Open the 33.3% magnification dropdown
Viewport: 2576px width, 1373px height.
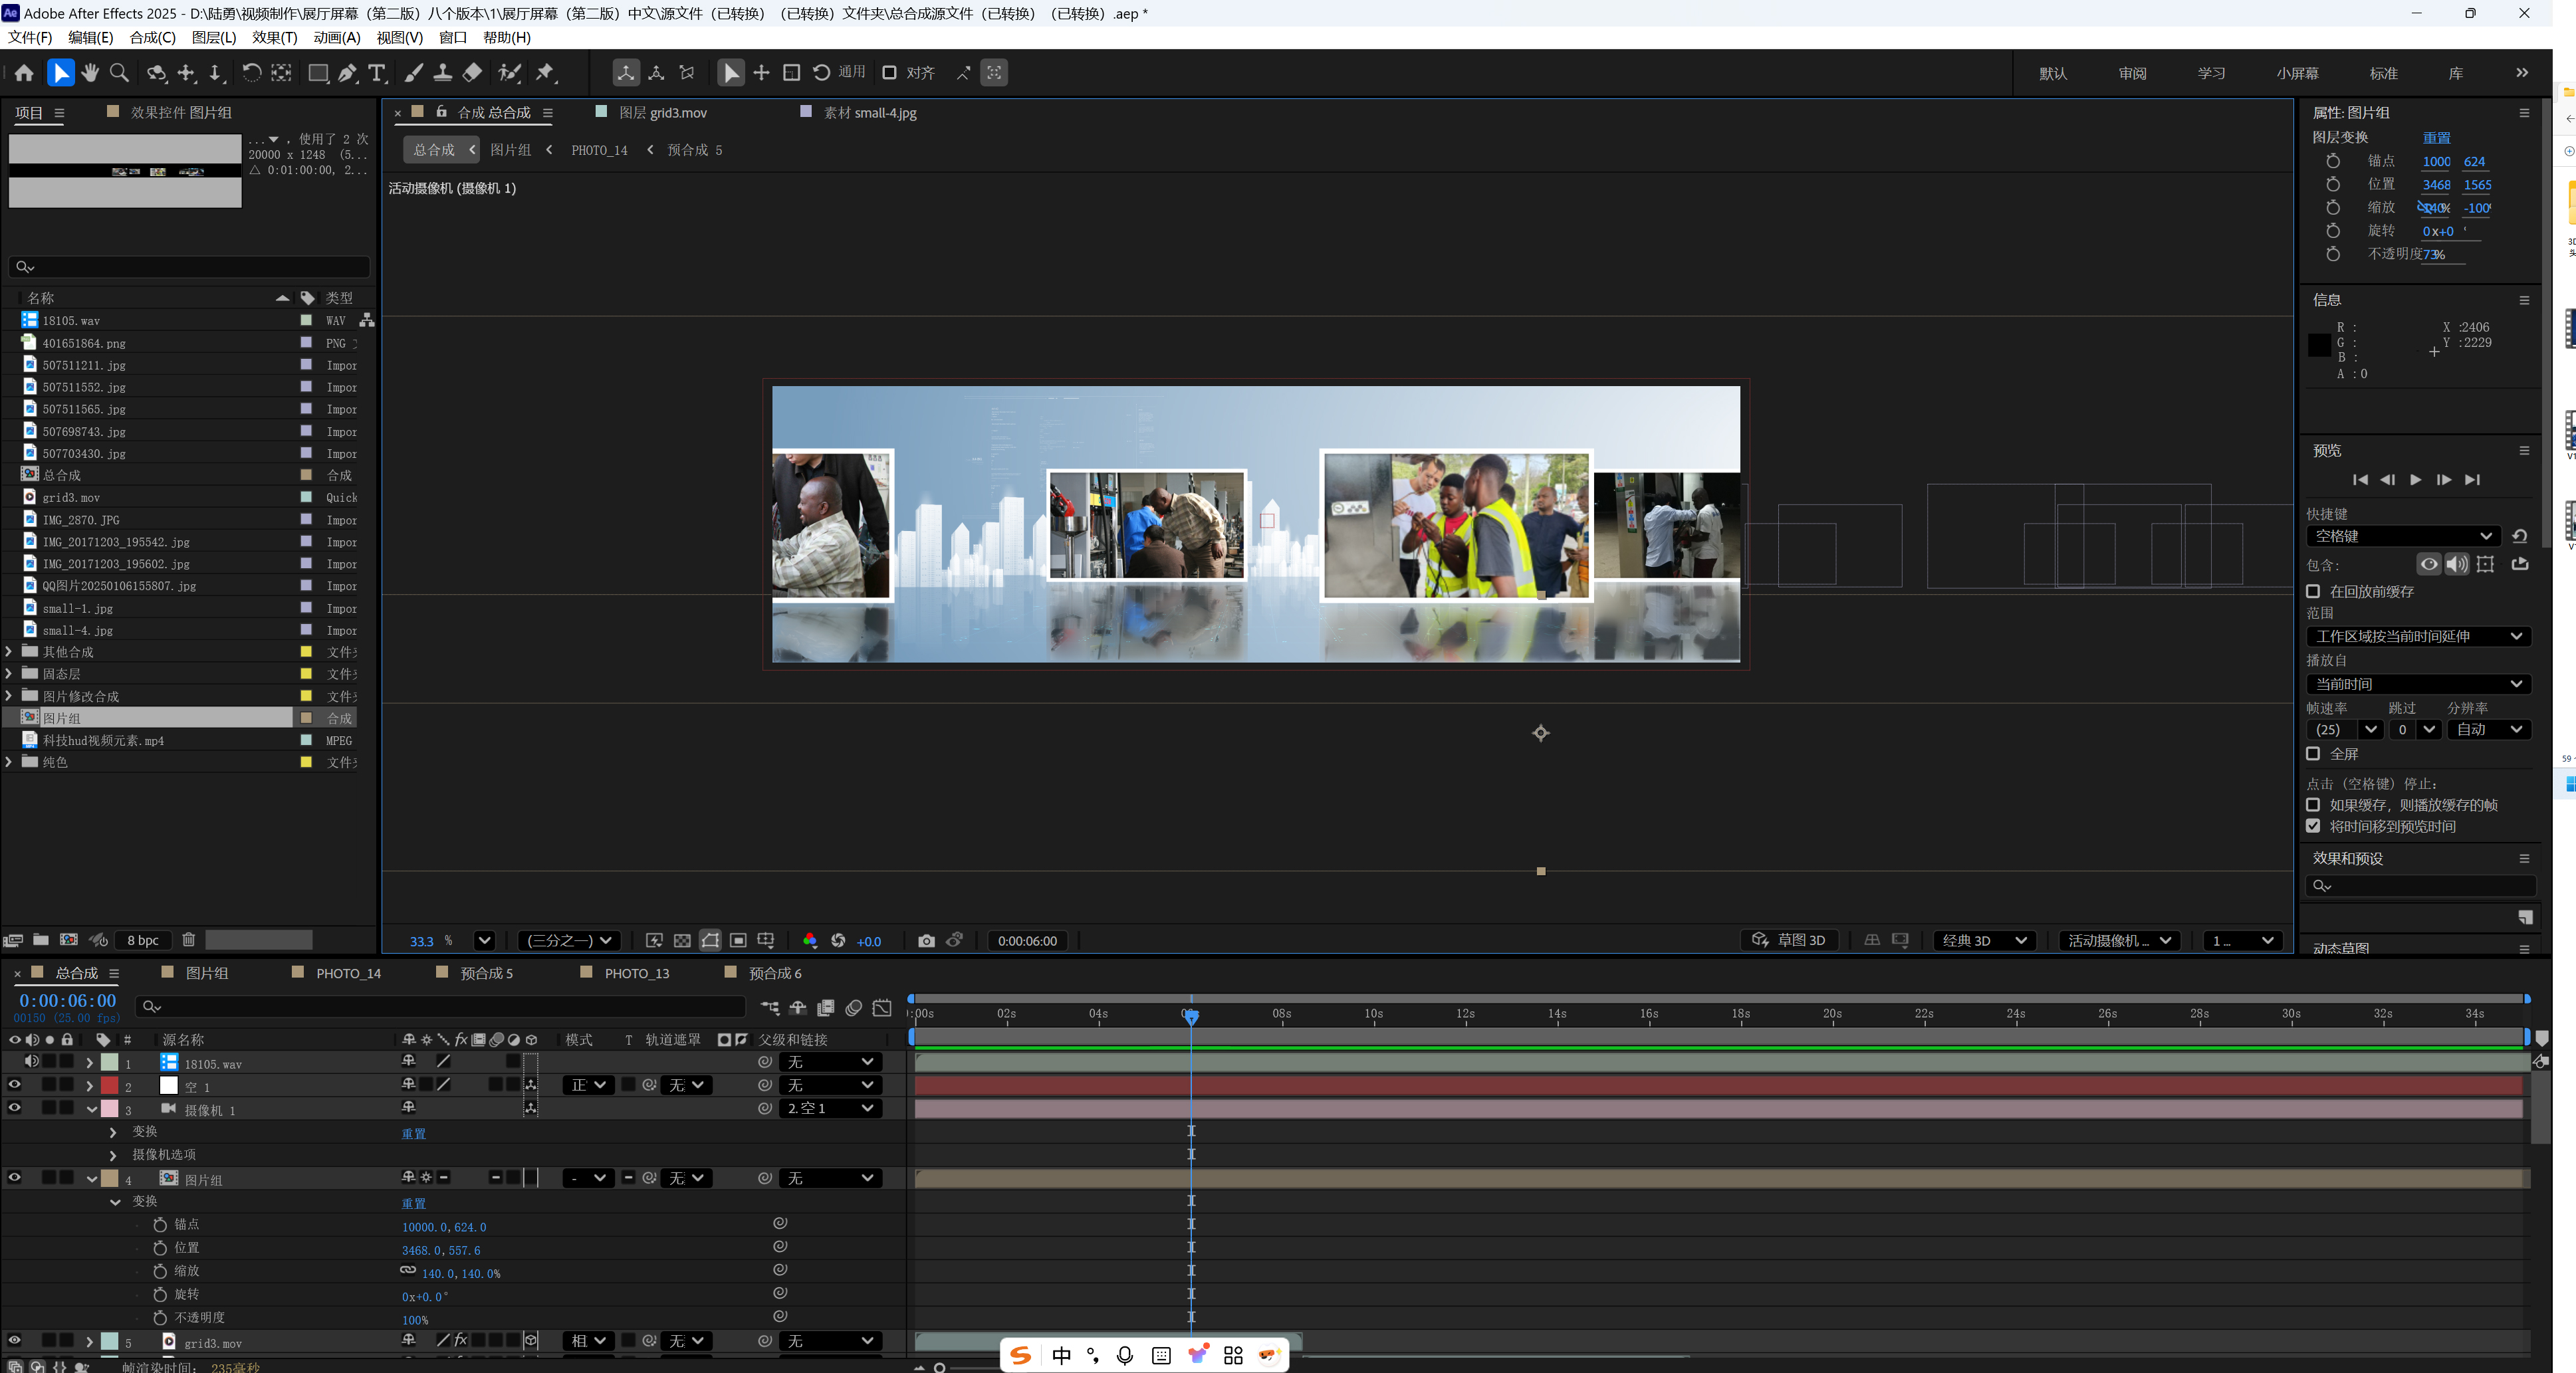[x=484, y=941]
